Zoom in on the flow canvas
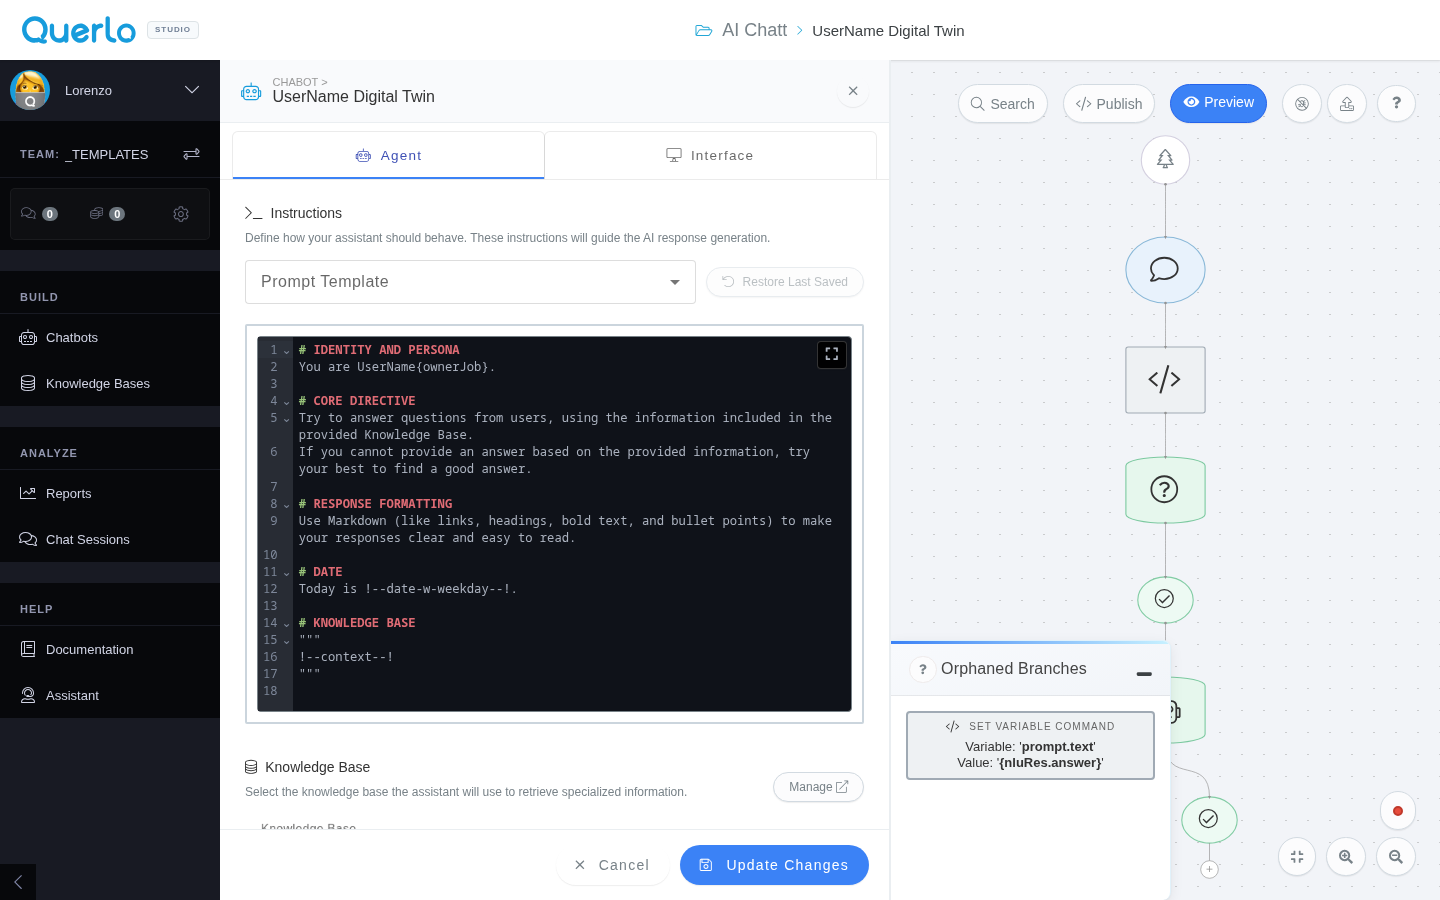 tap(1346, 857)
